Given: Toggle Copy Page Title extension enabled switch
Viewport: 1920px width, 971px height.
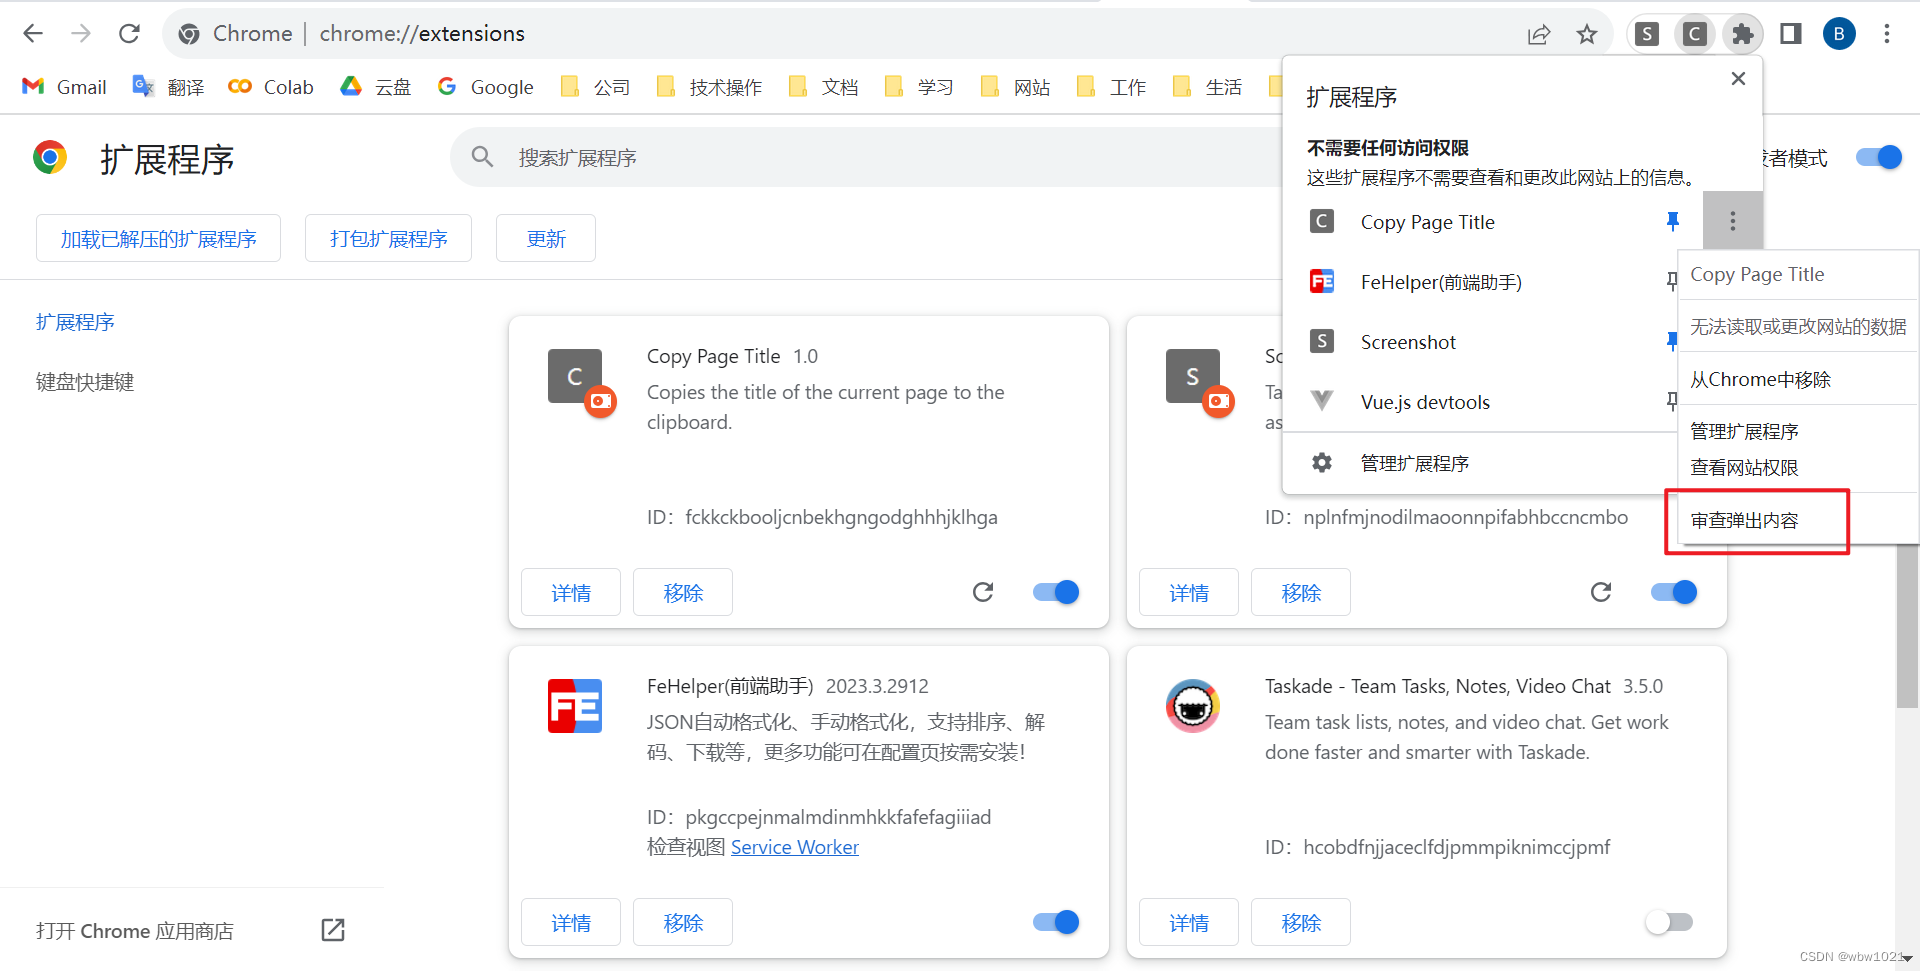Looking at the screenshot, I should tap(1056, 592).
